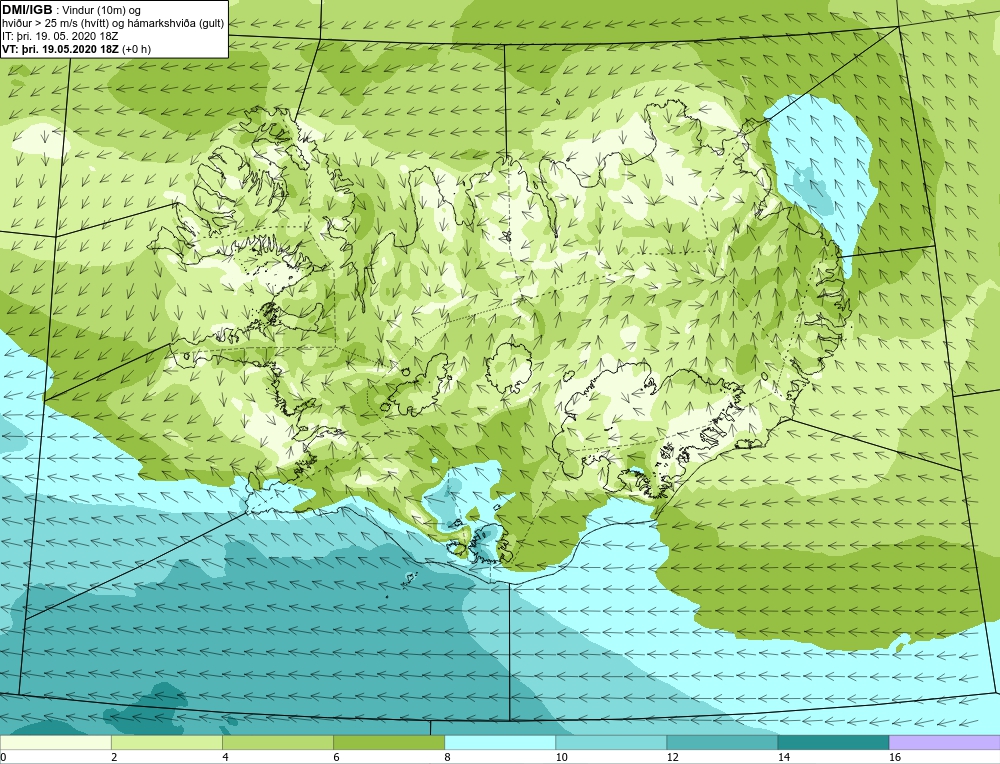Click the 'hviður > 25 m/s (hvítt)' description line

tap(113, 24)
